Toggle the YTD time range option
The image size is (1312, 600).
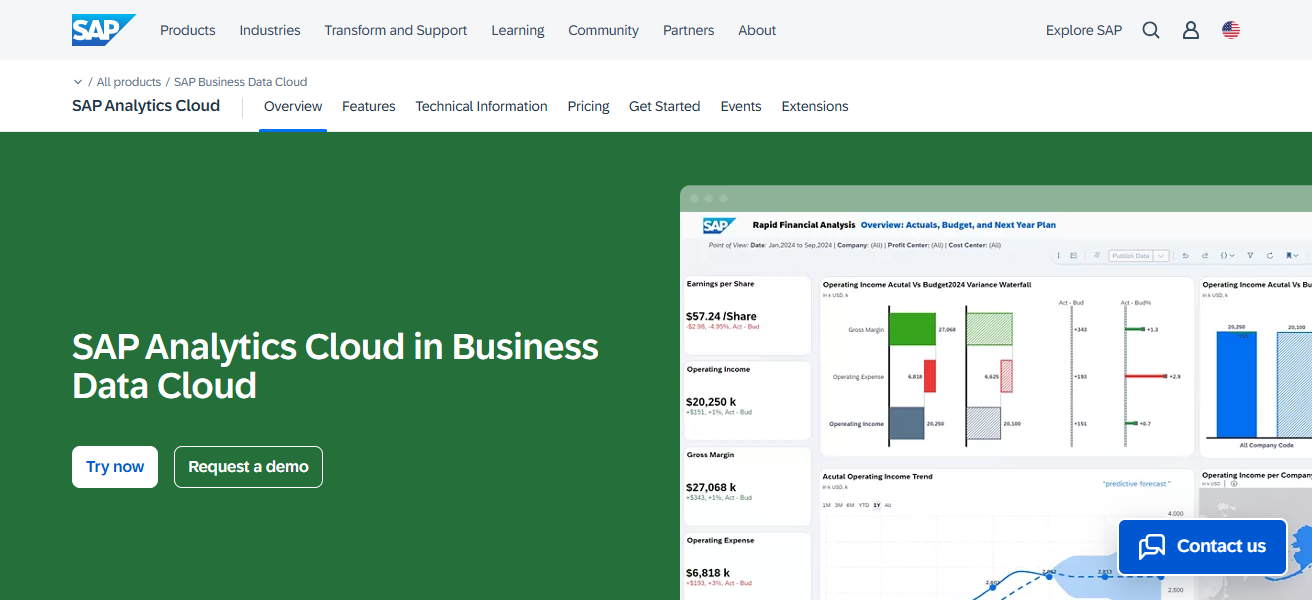[x=864, y=506]
